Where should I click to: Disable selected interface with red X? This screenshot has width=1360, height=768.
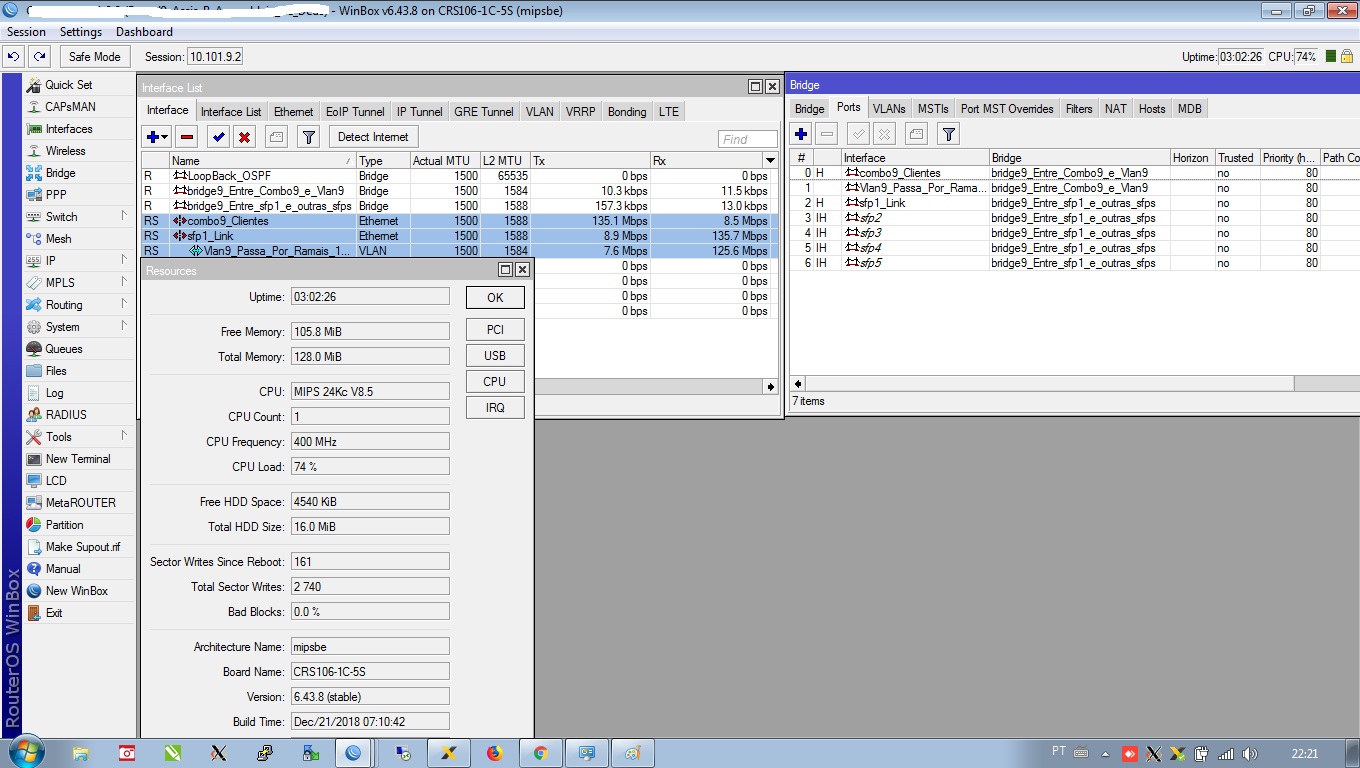tap(244, 137)
